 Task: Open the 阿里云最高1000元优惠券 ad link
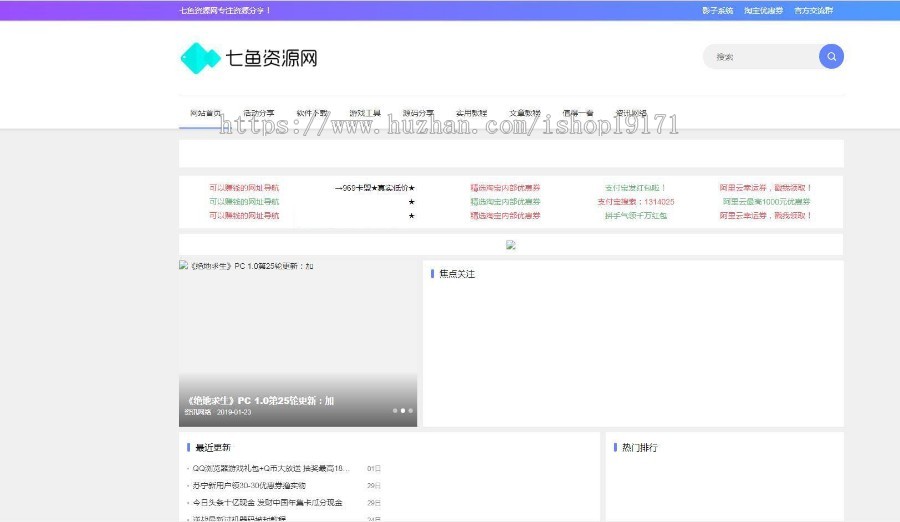coord(766,202)
